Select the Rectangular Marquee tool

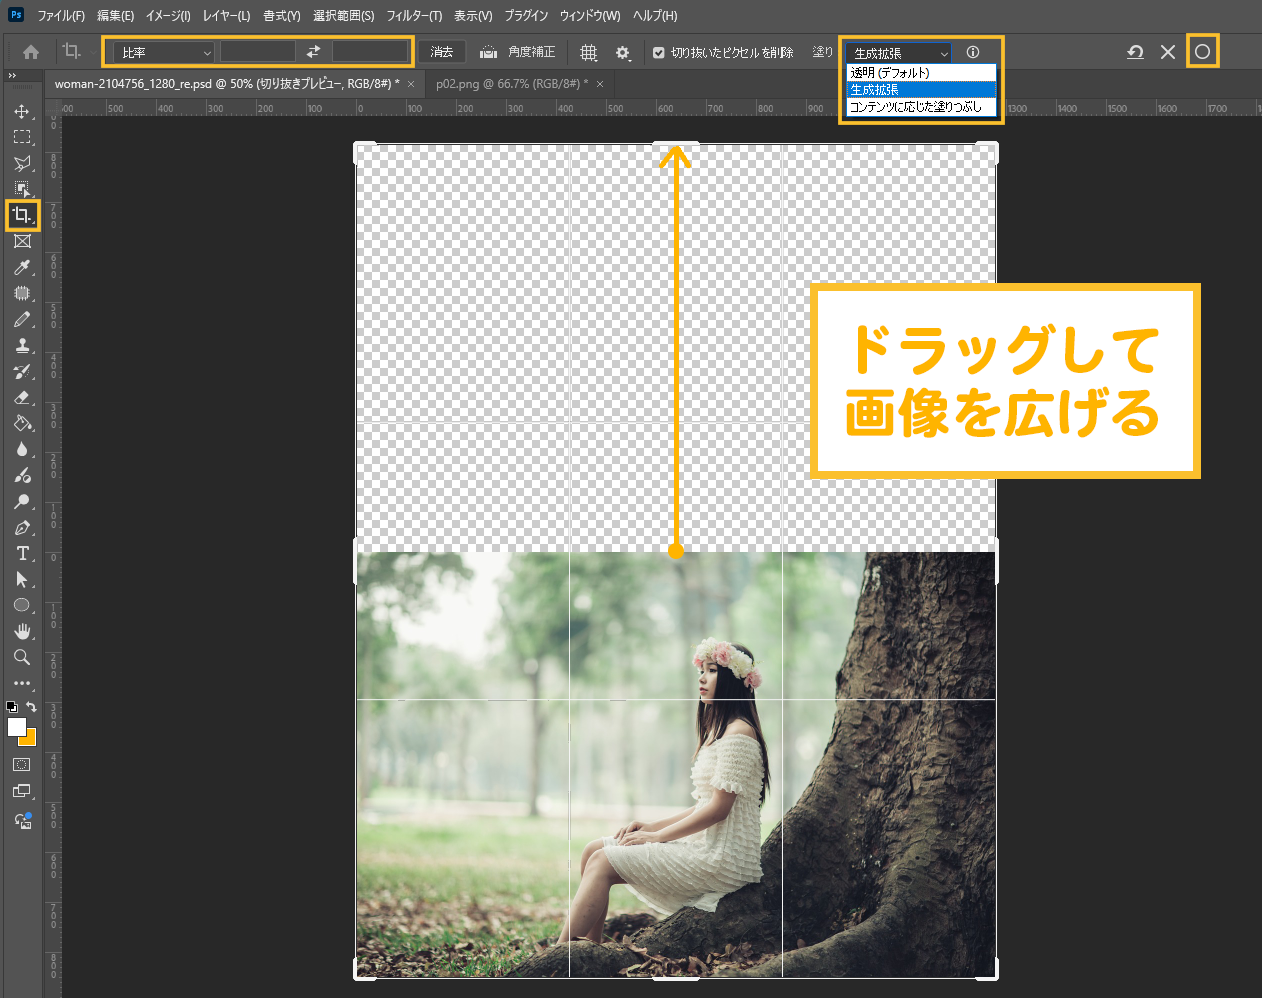[22, 137]
